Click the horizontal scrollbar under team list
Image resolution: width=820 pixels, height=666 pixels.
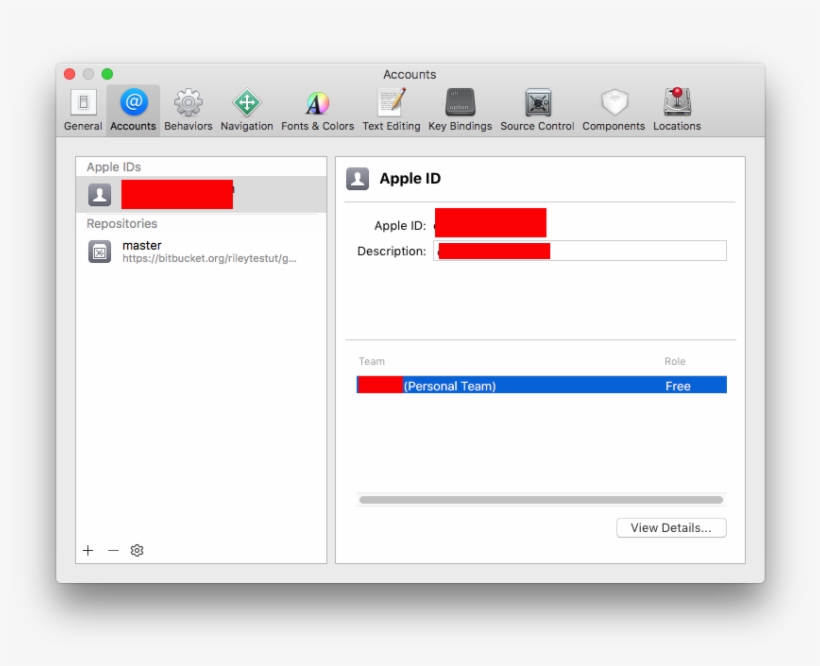pos(540,500)
